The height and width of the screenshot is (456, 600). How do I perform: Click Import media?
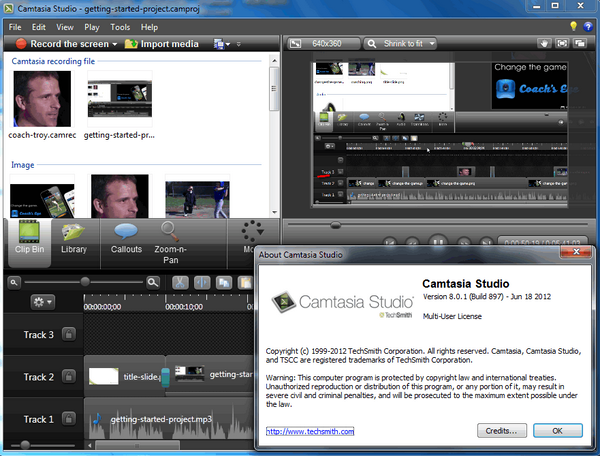(161, 44)
